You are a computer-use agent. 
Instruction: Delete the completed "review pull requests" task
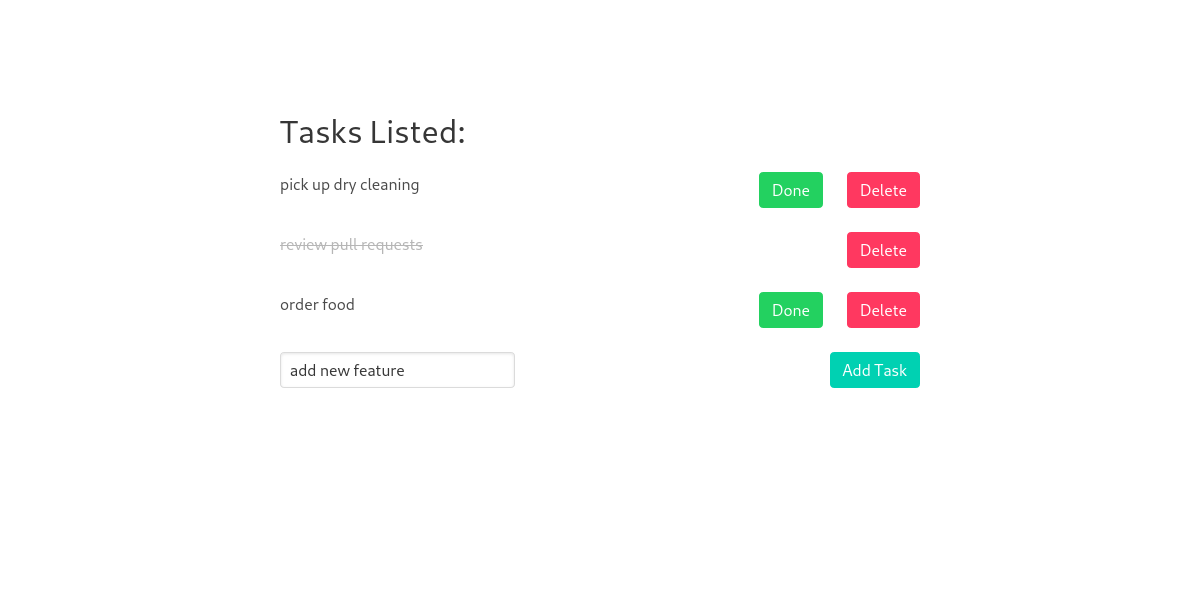(x=883, y=250)
